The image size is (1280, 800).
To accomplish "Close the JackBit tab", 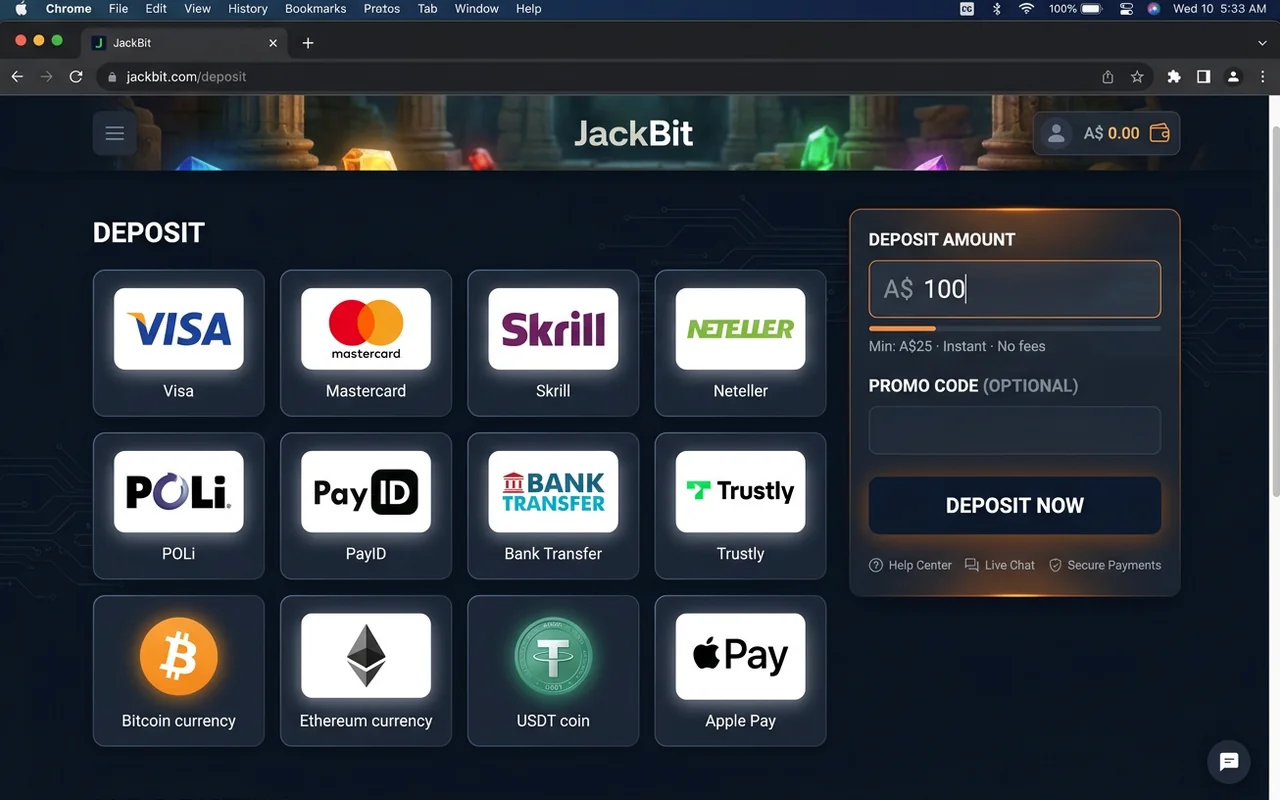I will [x=274, y=43].
